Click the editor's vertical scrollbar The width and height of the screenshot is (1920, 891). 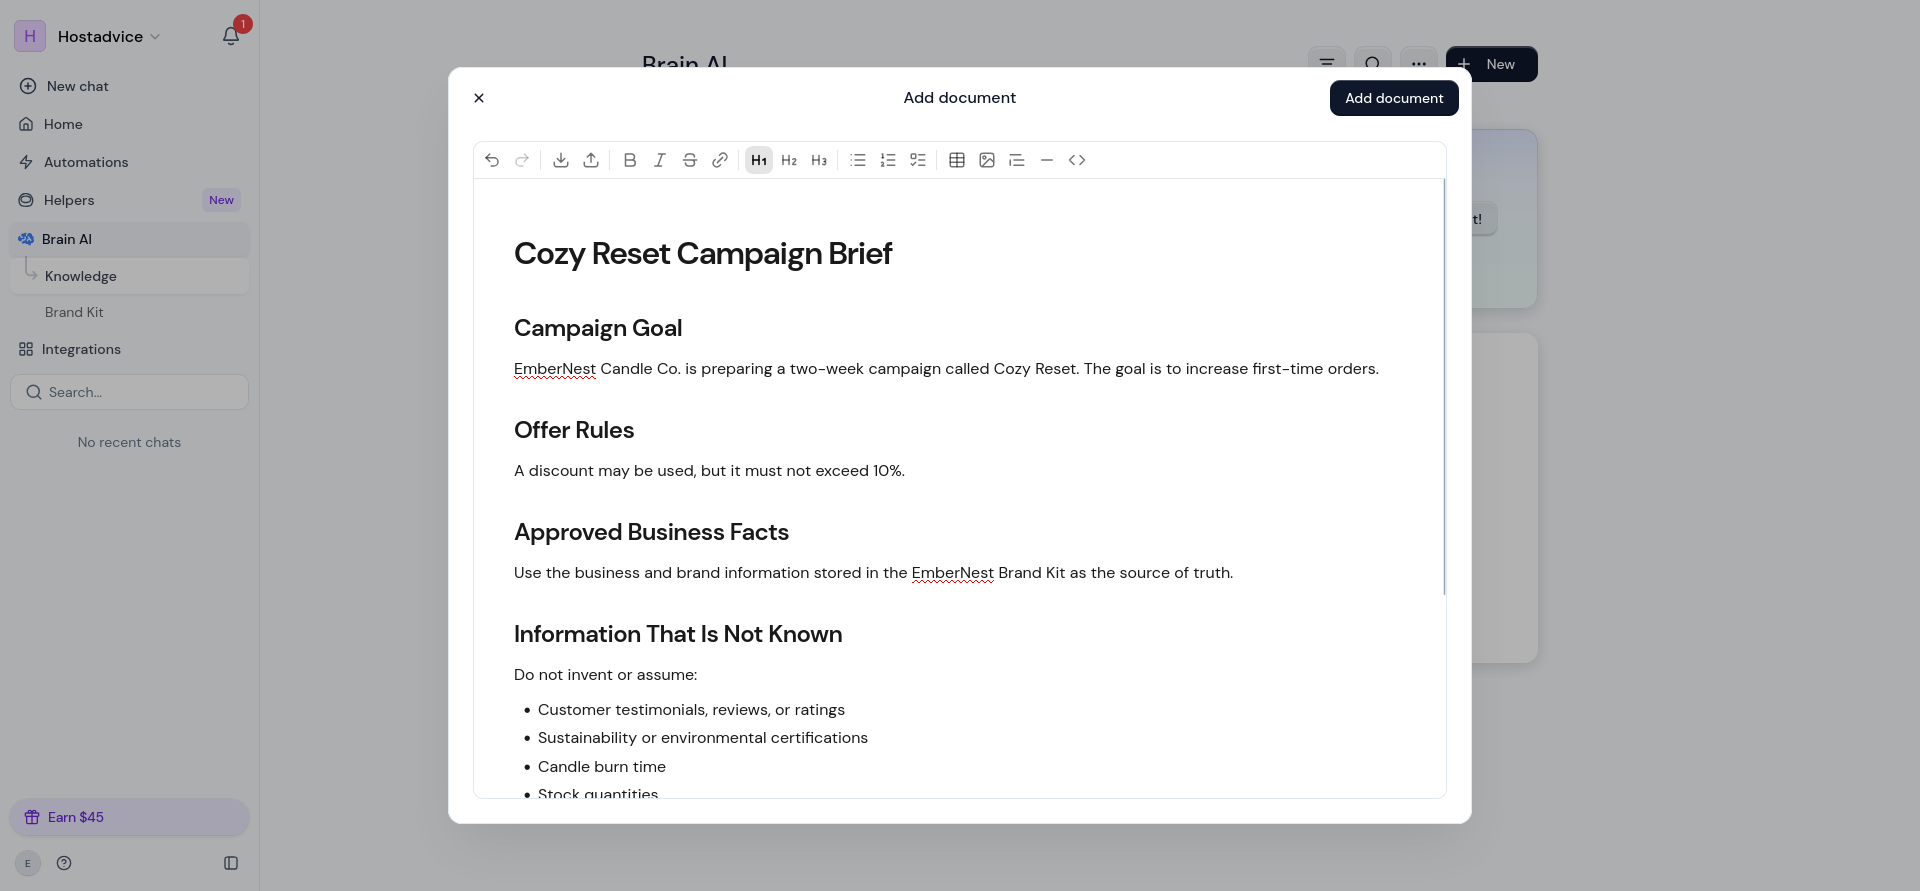click(1444, 387)
